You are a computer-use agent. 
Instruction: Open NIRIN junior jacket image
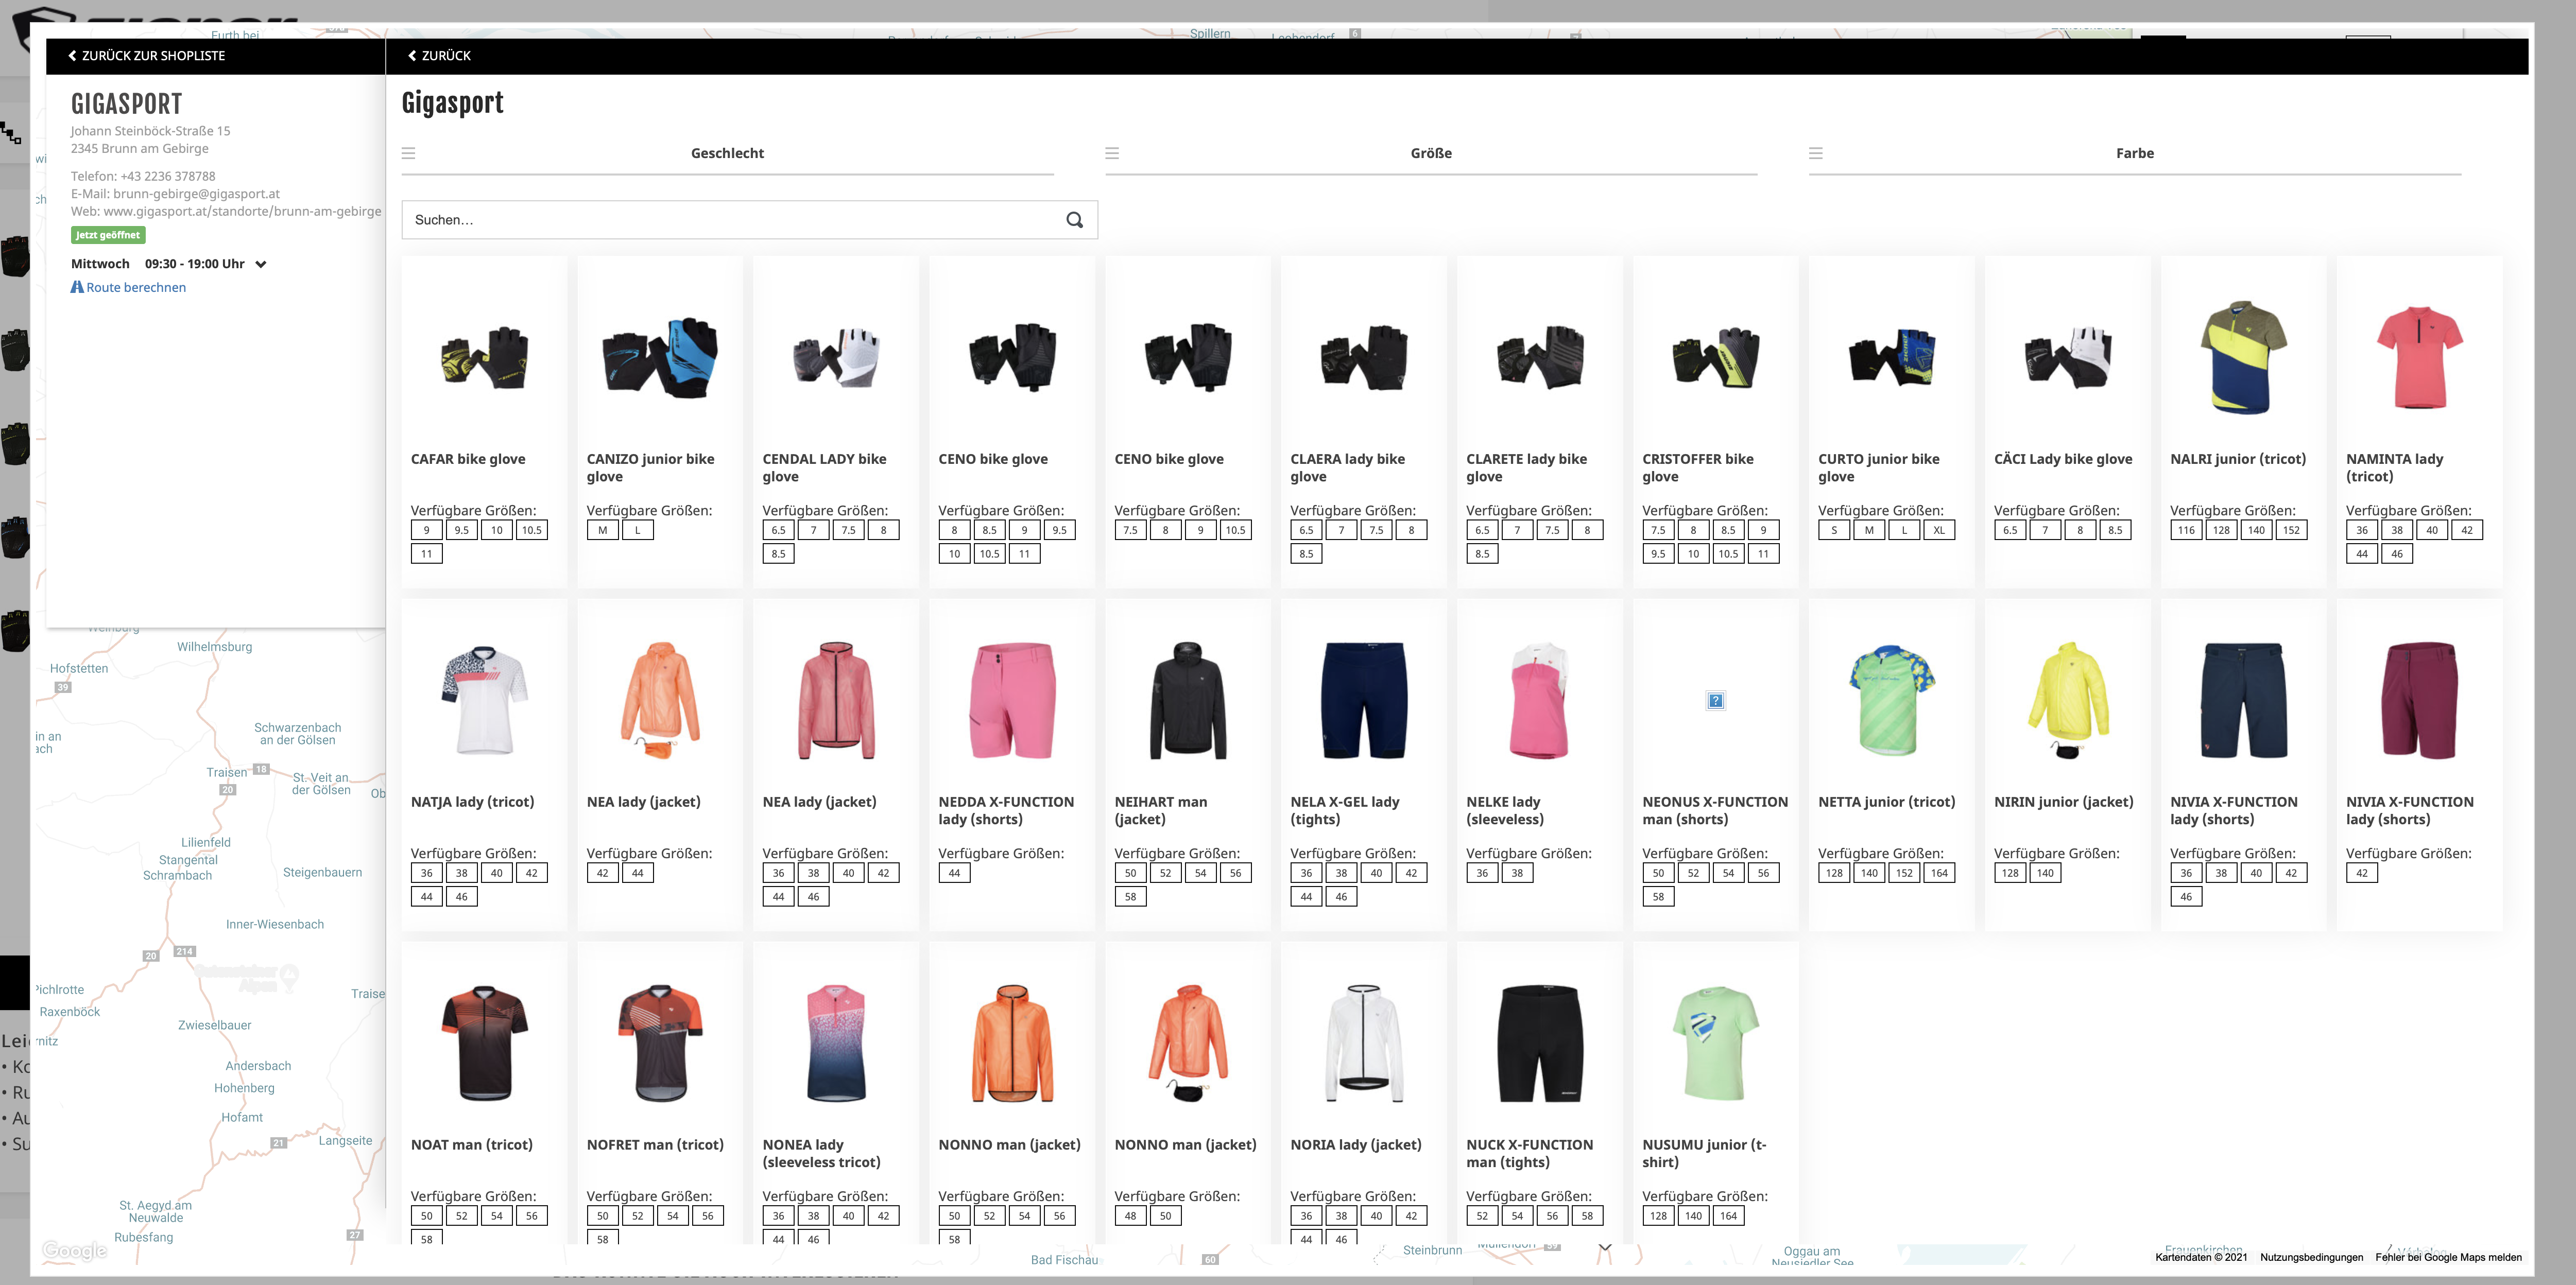tap(2068, 700)
